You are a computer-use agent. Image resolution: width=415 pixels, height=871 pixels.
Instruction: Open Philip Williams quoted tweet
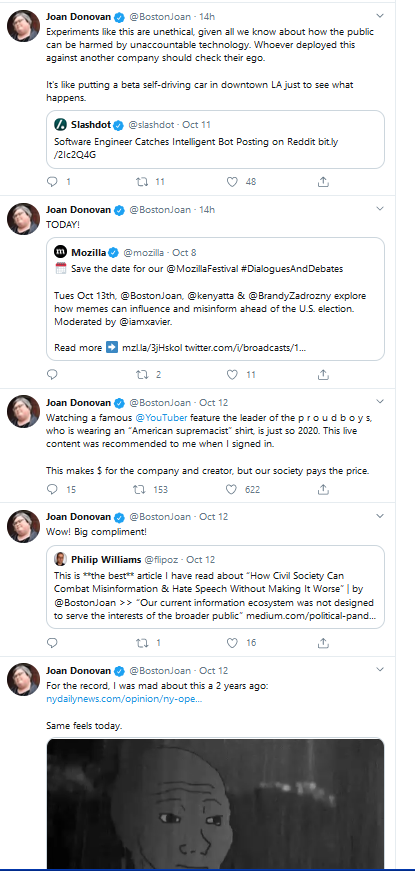click(215, 587)
